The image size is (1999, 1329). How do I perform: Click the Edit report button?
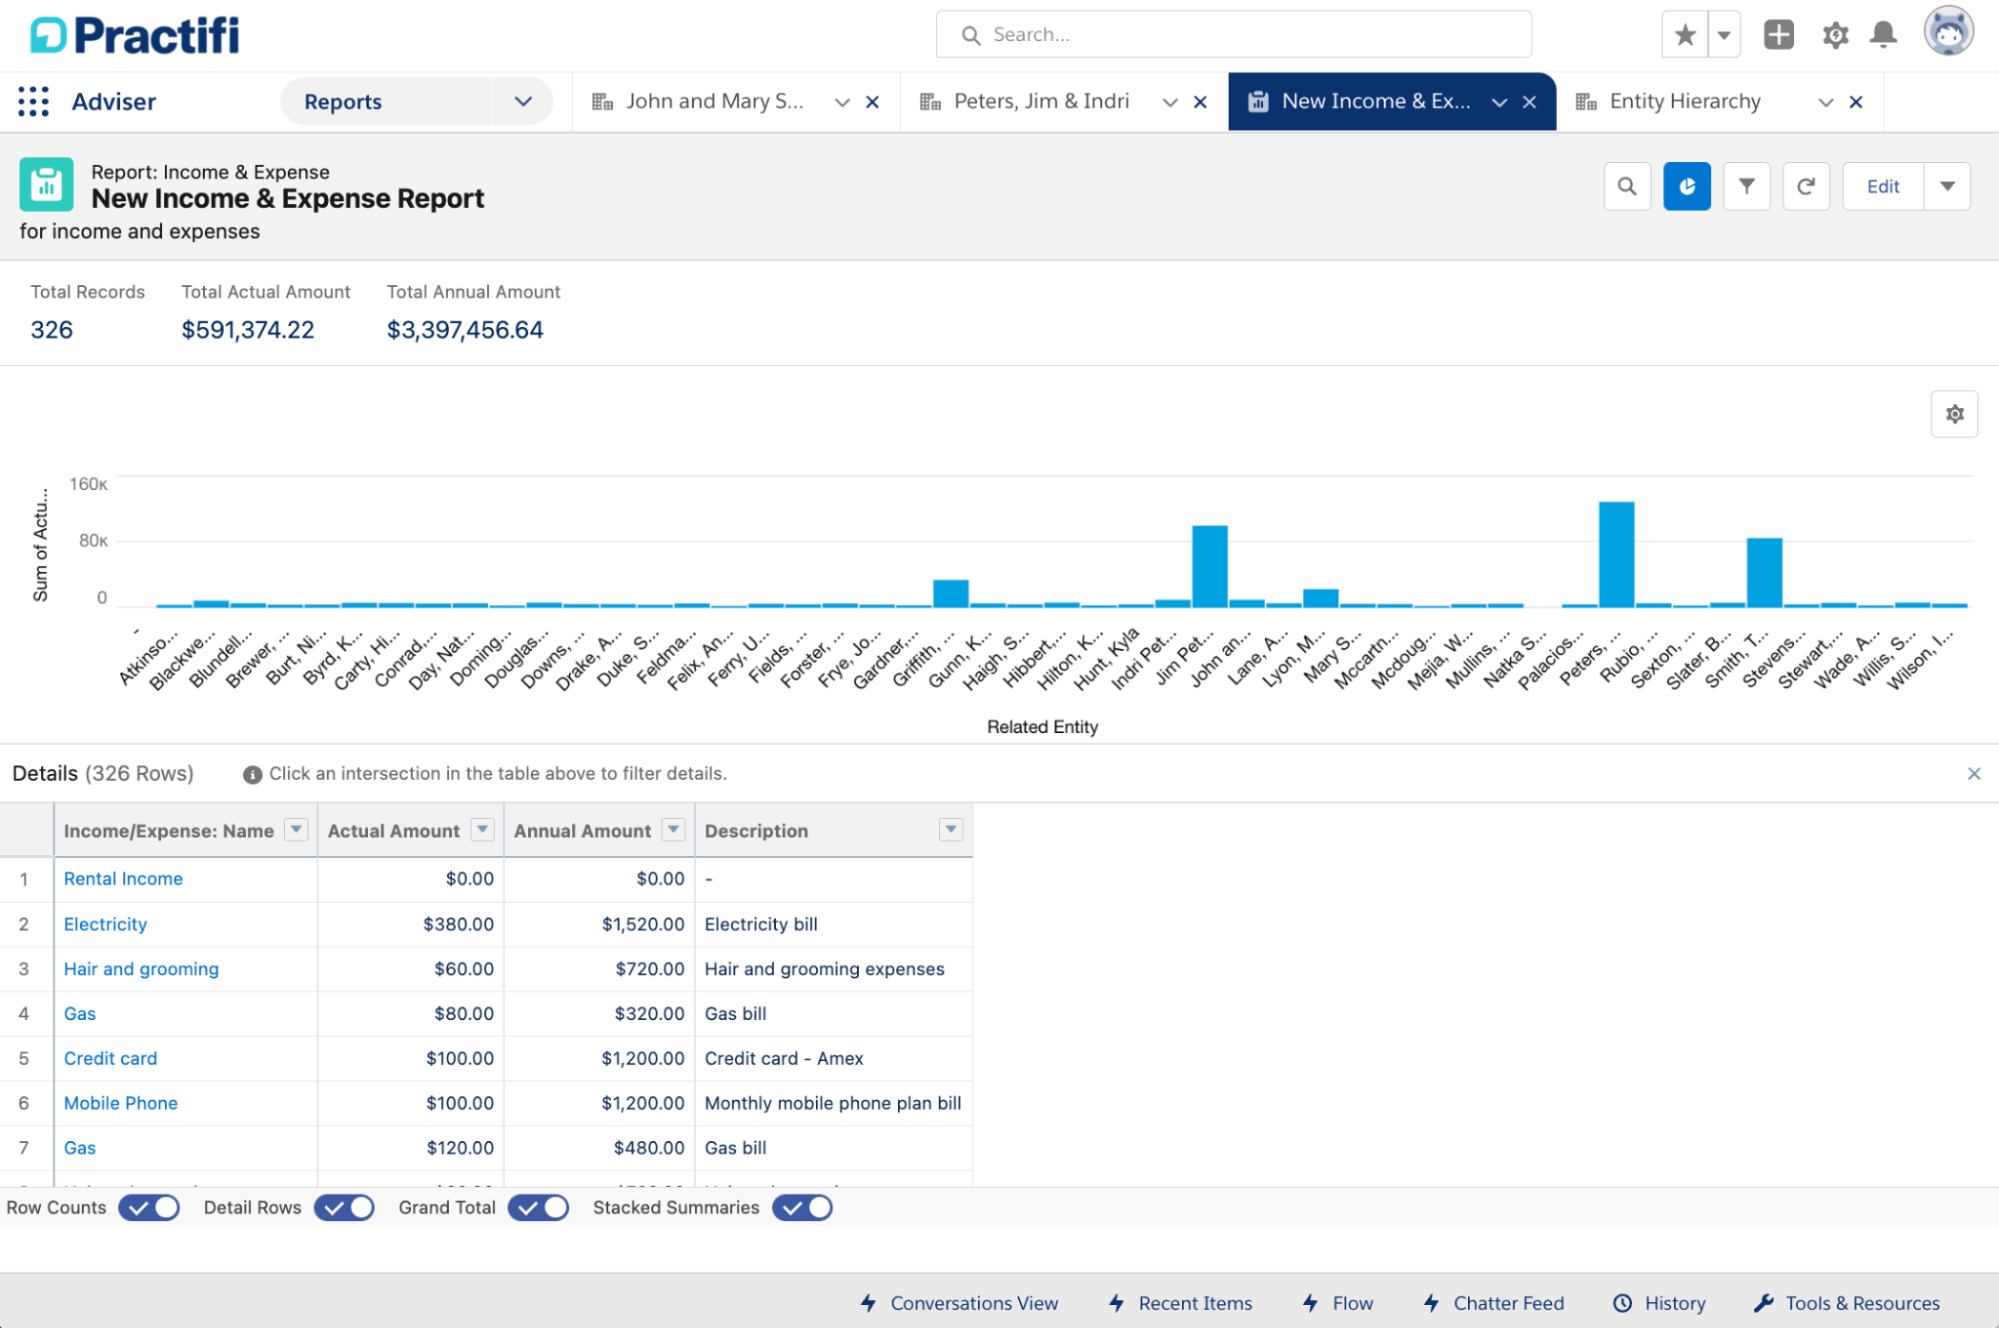1882,186
